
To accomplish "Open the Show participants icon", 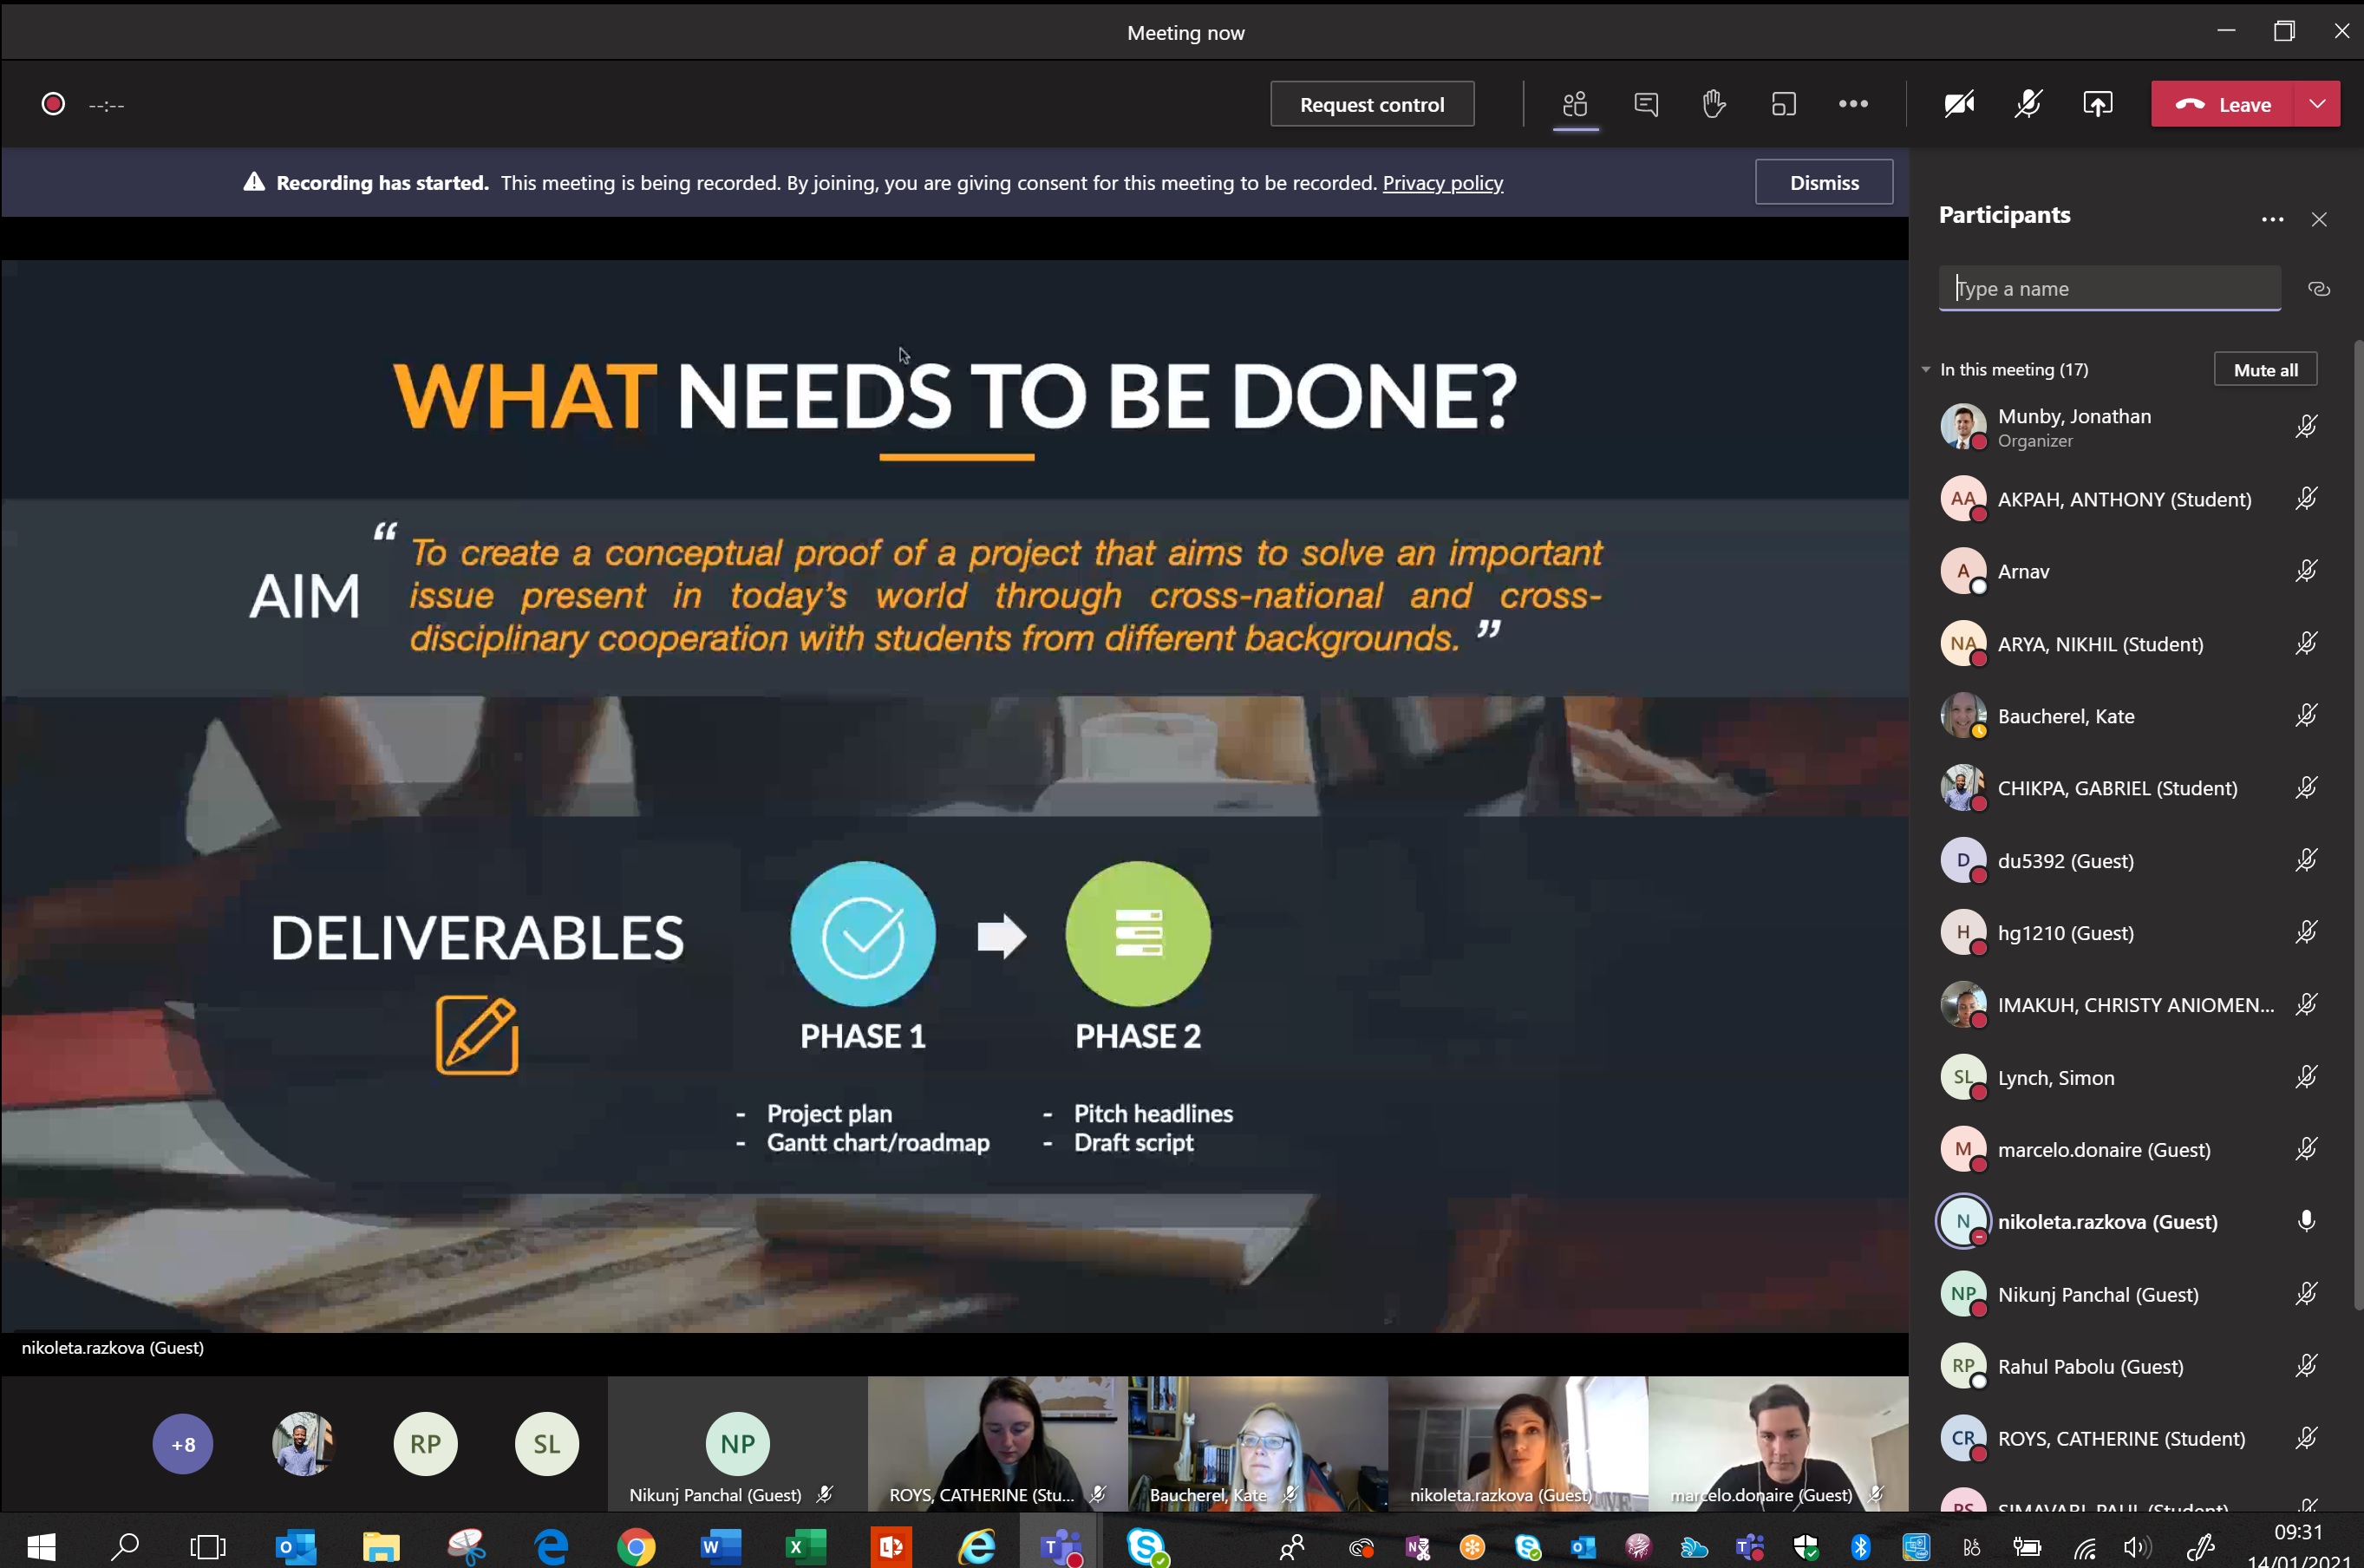I will pyautogui.click(x=1575, y=104).
